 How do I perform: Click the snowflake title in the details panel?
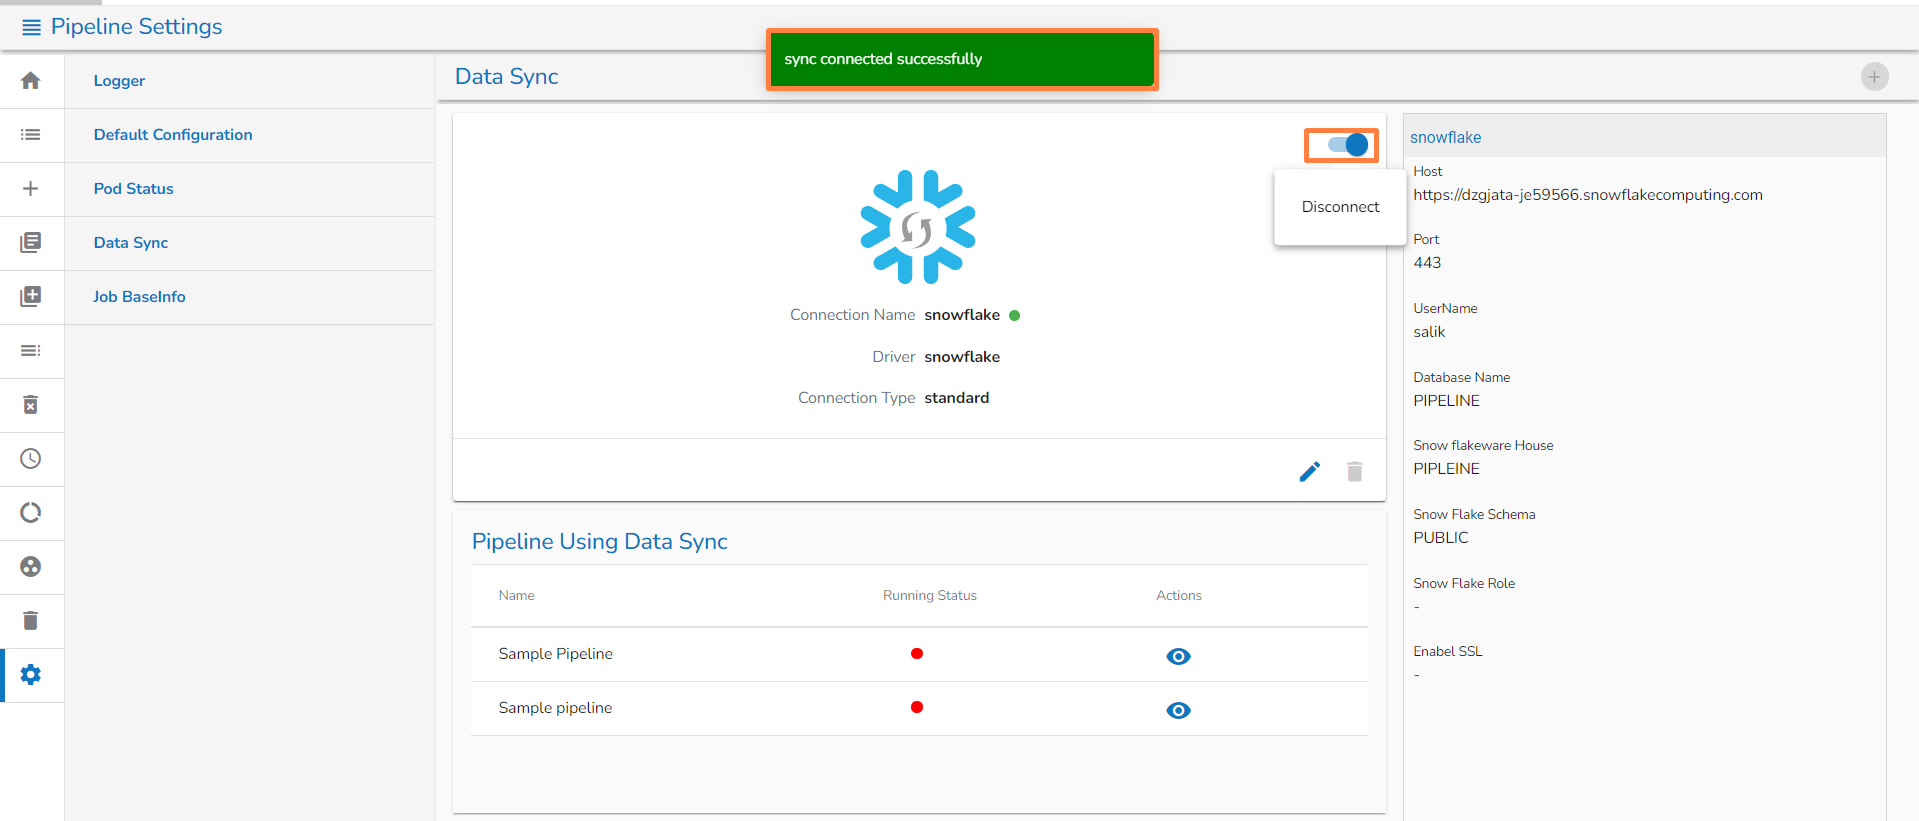1446,137
